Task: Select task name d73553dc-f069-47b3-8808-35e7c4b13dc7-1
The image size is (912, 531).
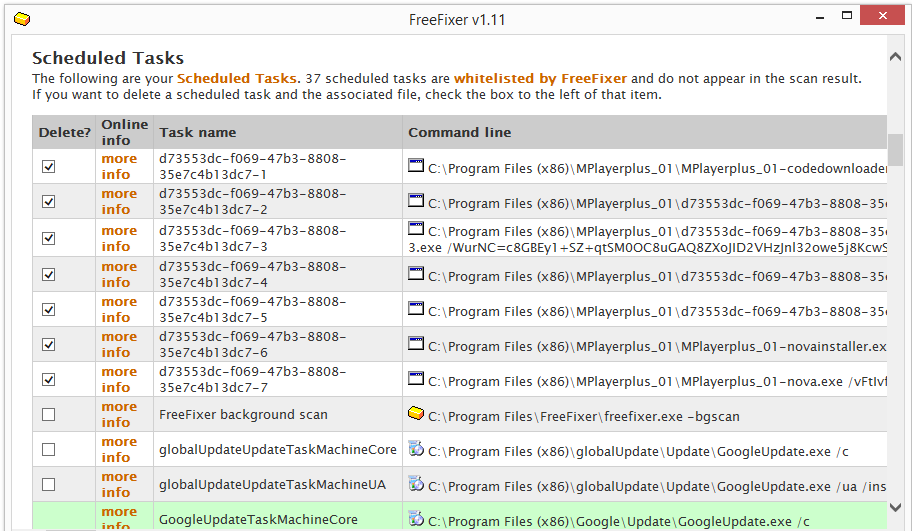Action: pyautogui.click(x=252, y=166)
